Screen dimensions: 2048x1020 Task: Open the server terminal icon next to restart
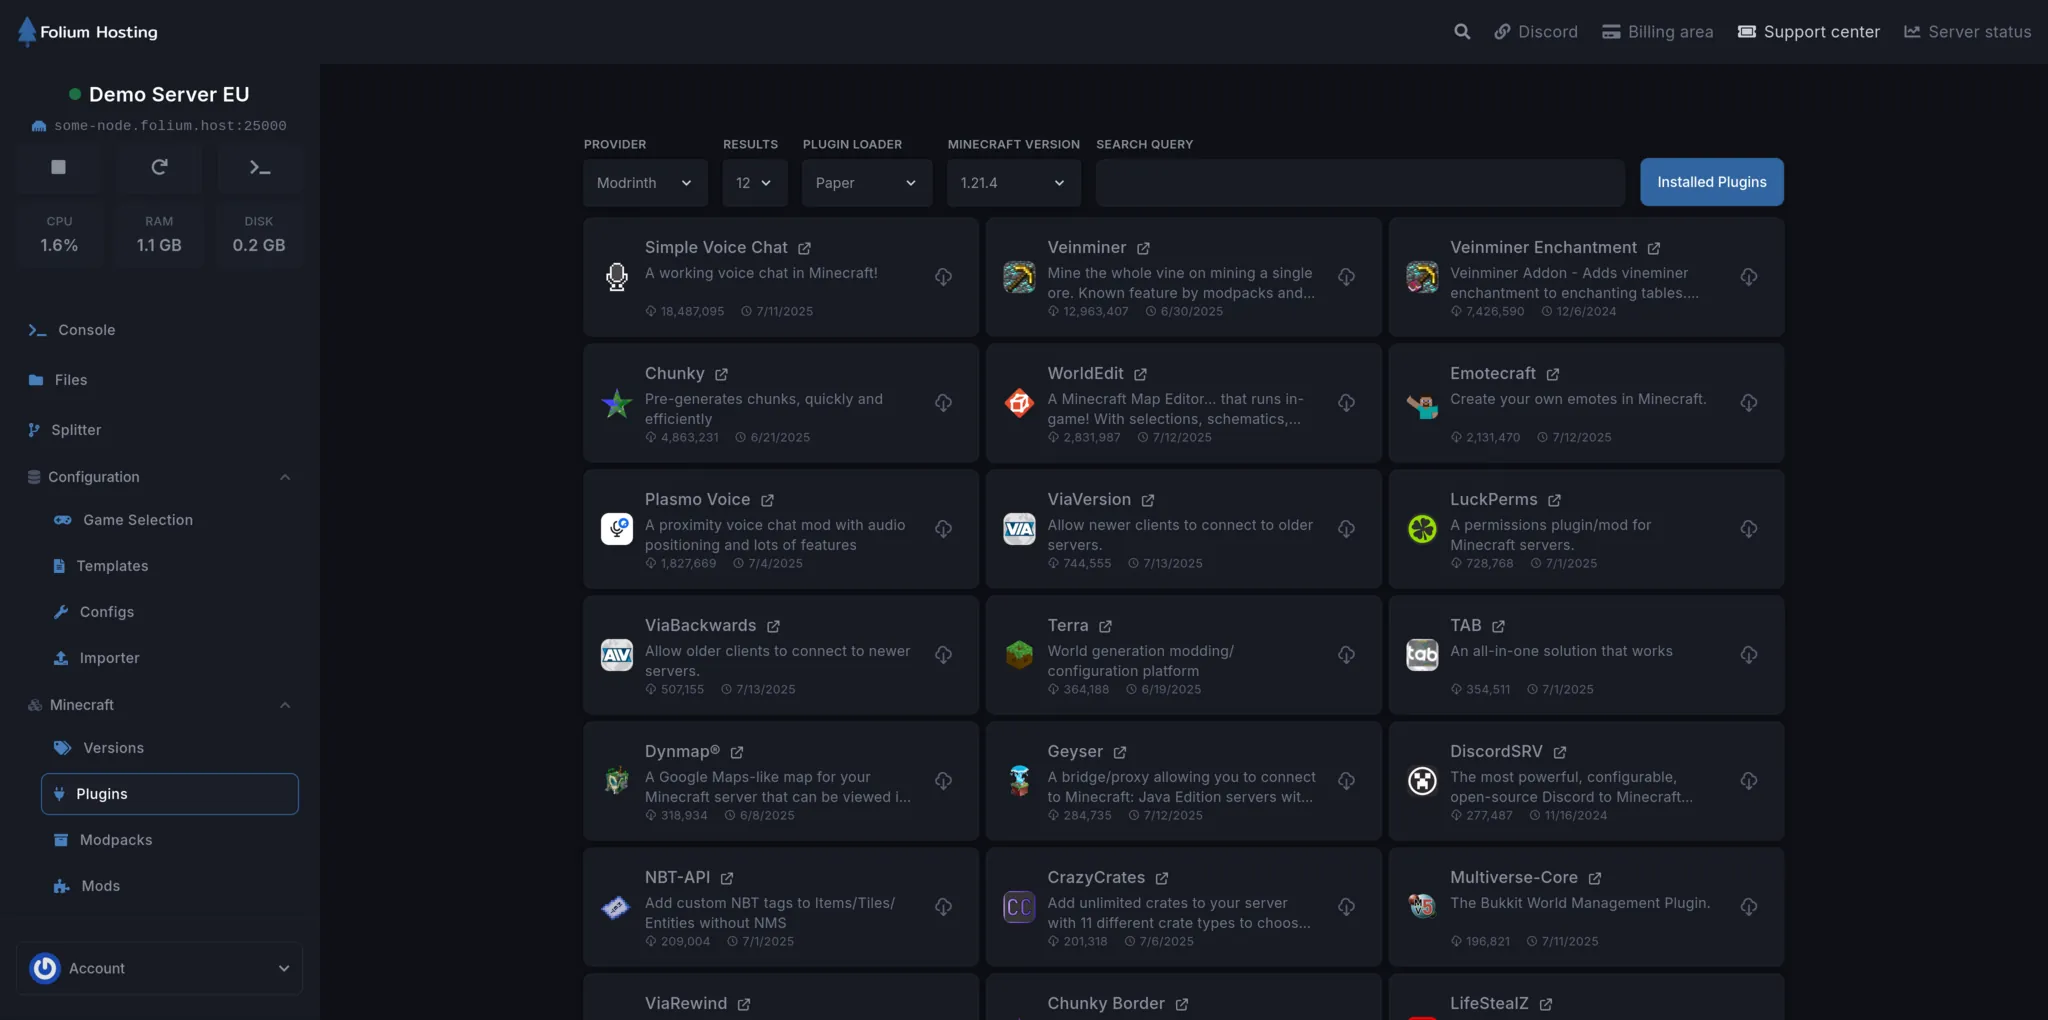(x=259, y=167)
